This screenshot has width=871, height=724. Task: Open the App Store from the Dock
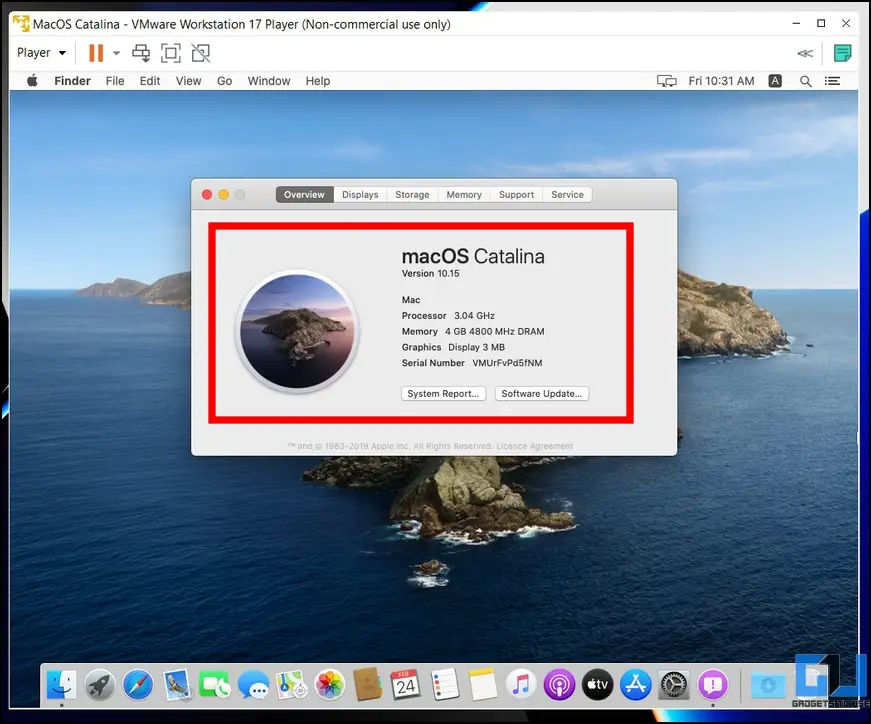coord(636,685)
